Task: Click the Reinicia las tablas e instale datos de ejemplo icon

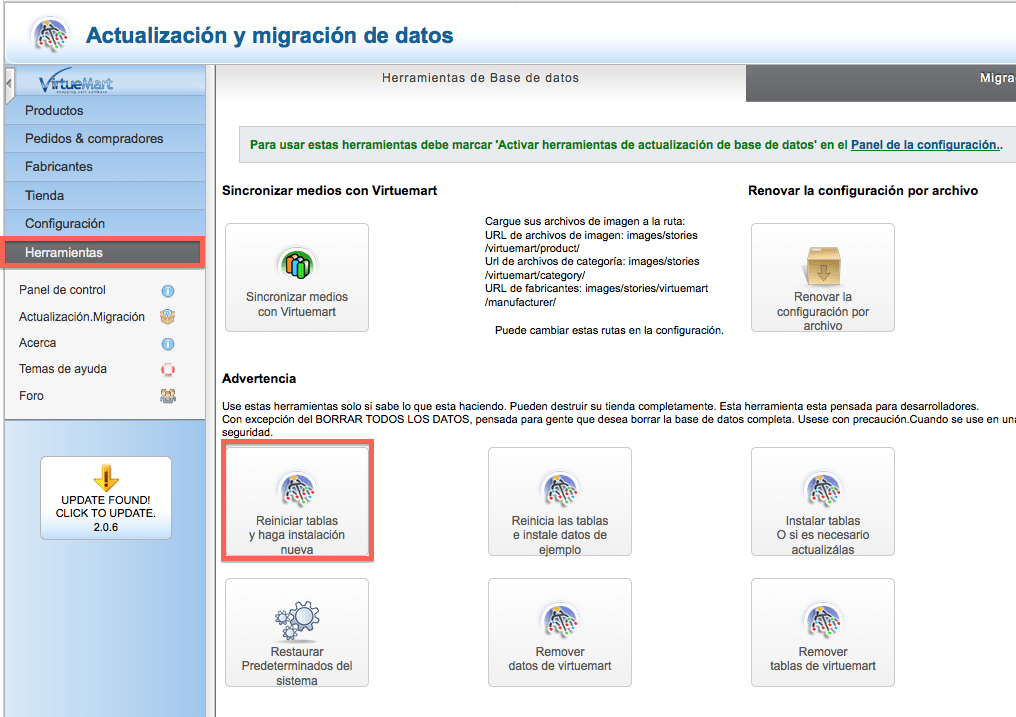Action: click(560, 489)
